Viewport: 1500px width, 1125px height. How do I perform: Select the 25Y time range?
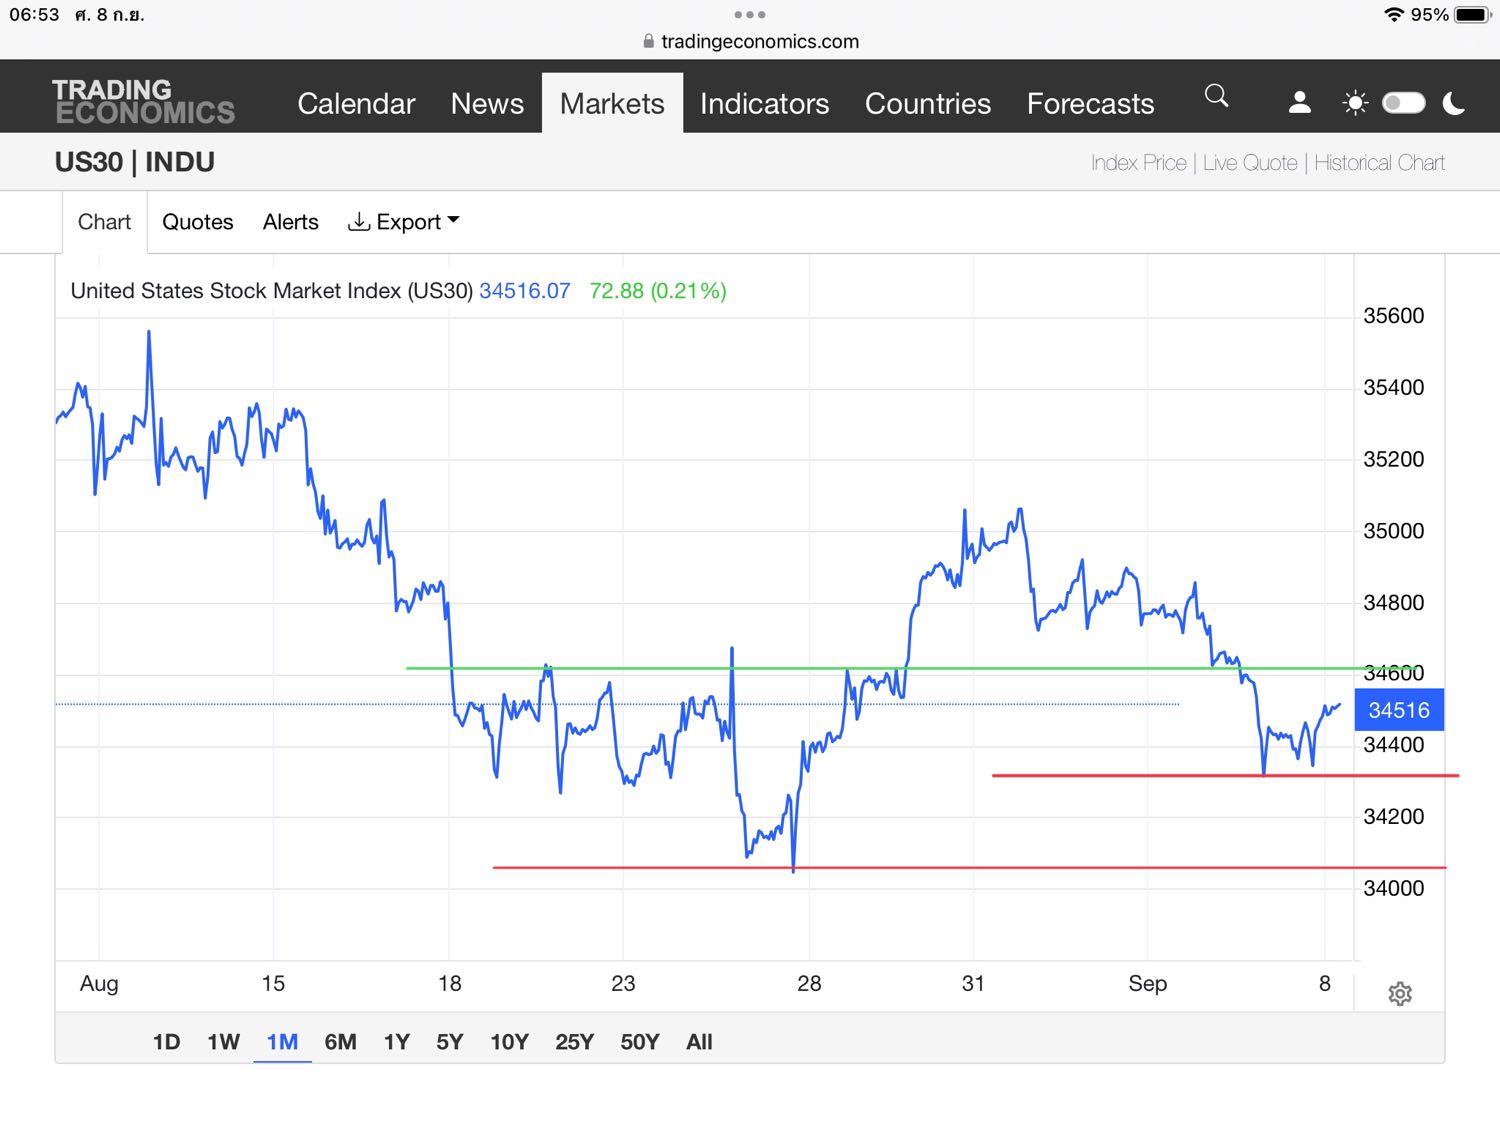pyautogui.click(x=574, y=1042)
